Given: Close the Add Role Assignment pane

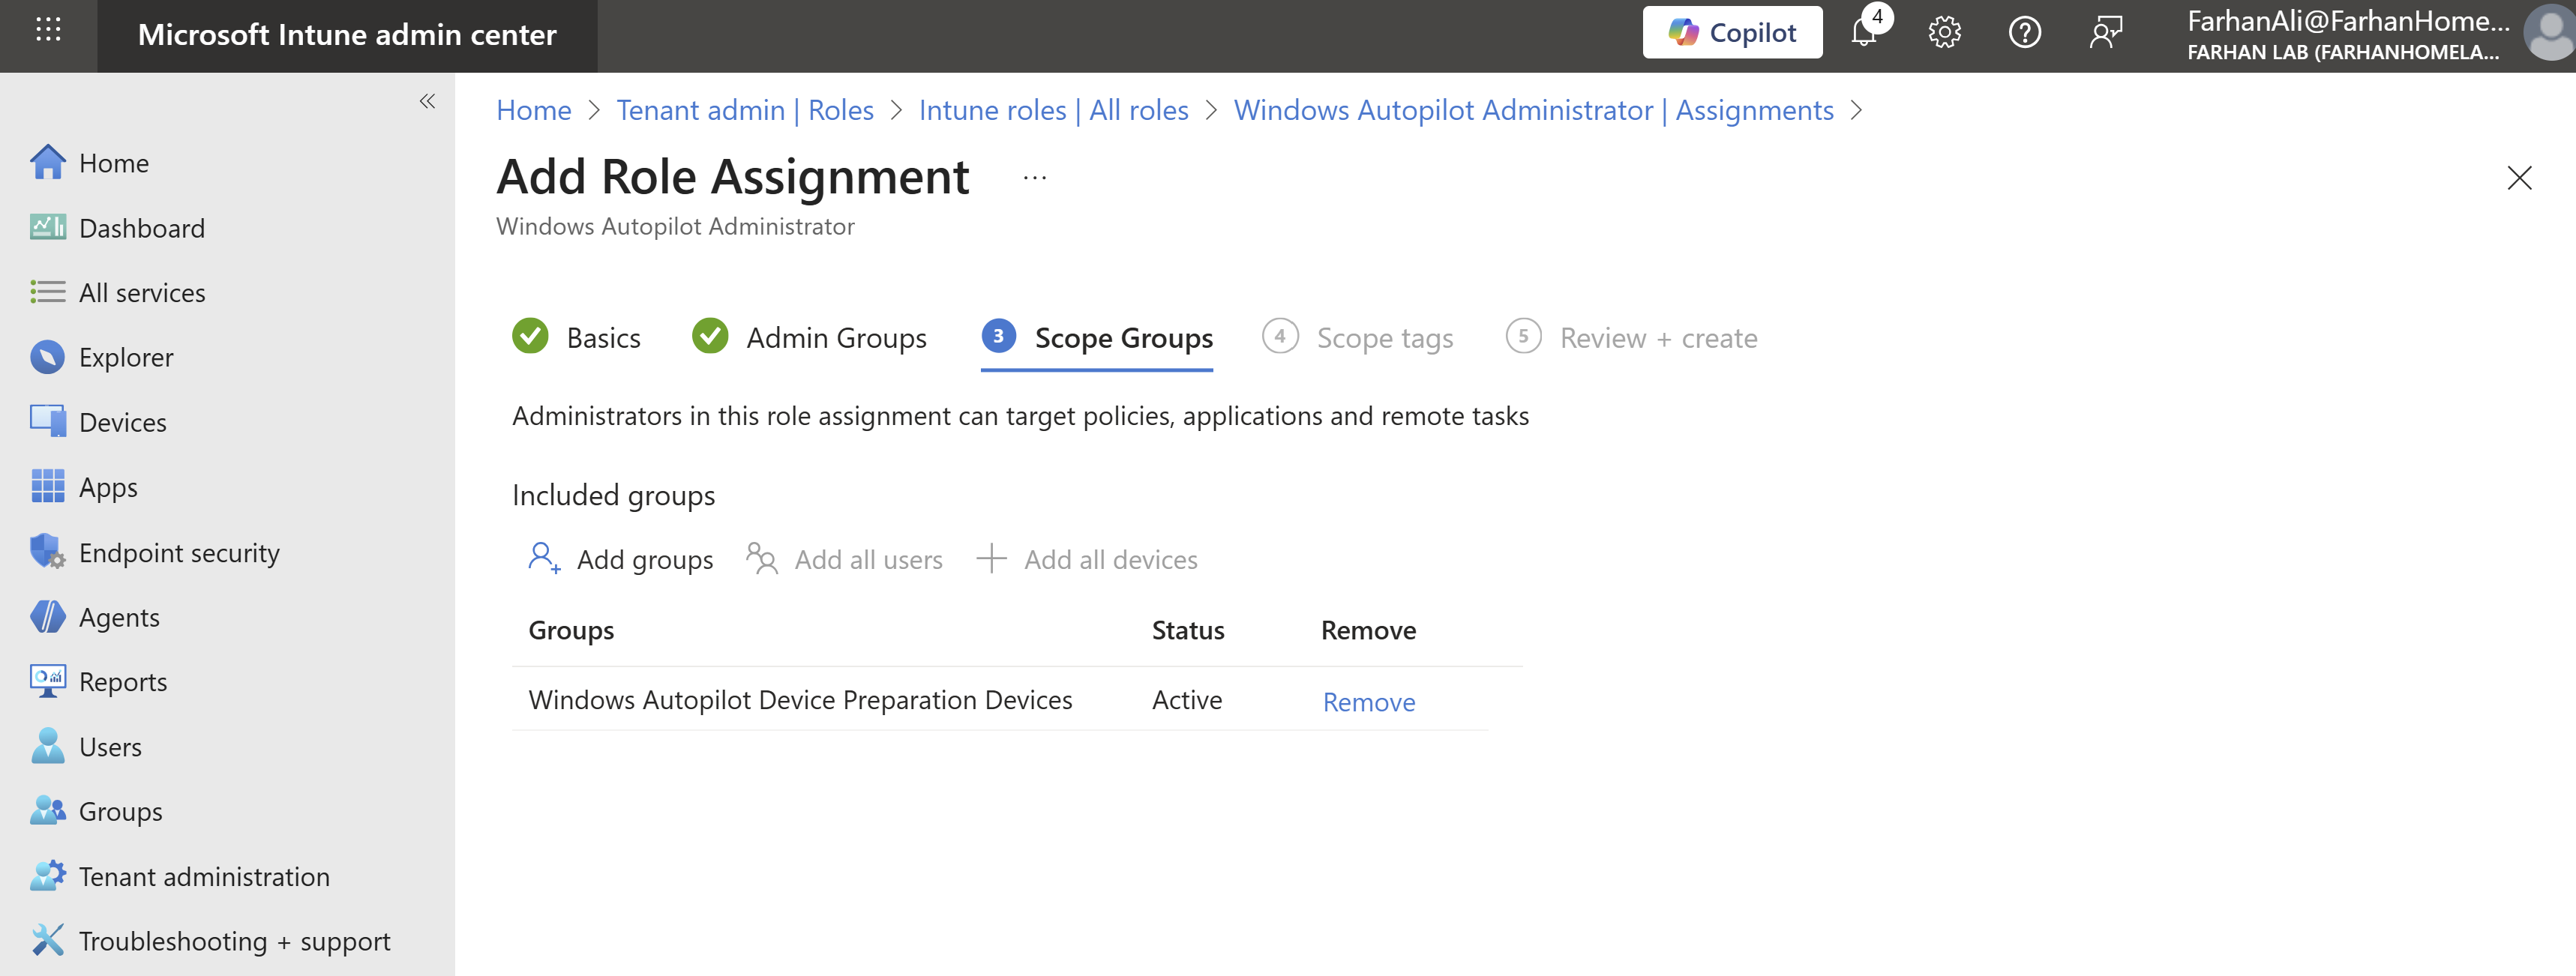Looking at the screenshot, I should (x=2519, y=178).
